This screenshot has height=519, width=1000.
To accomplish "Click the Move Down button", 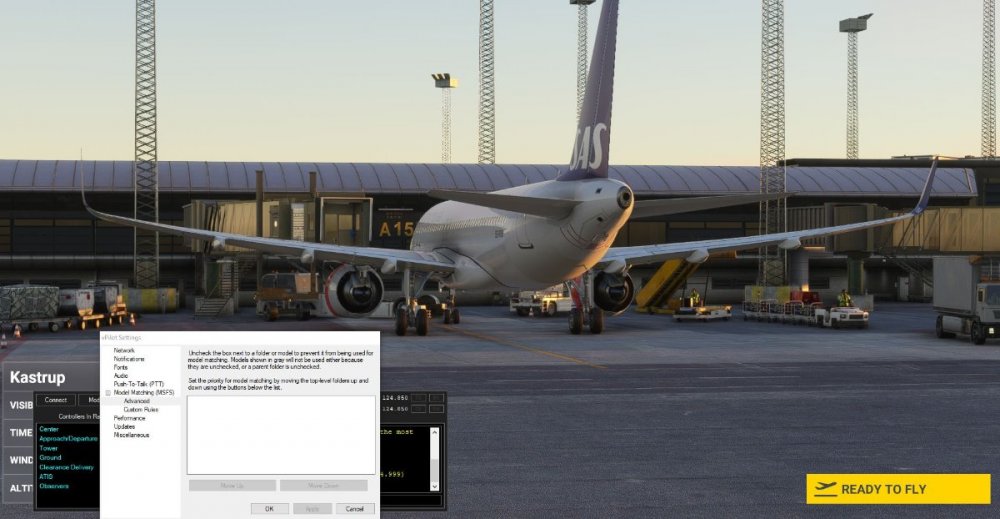I will coord(323,486).
